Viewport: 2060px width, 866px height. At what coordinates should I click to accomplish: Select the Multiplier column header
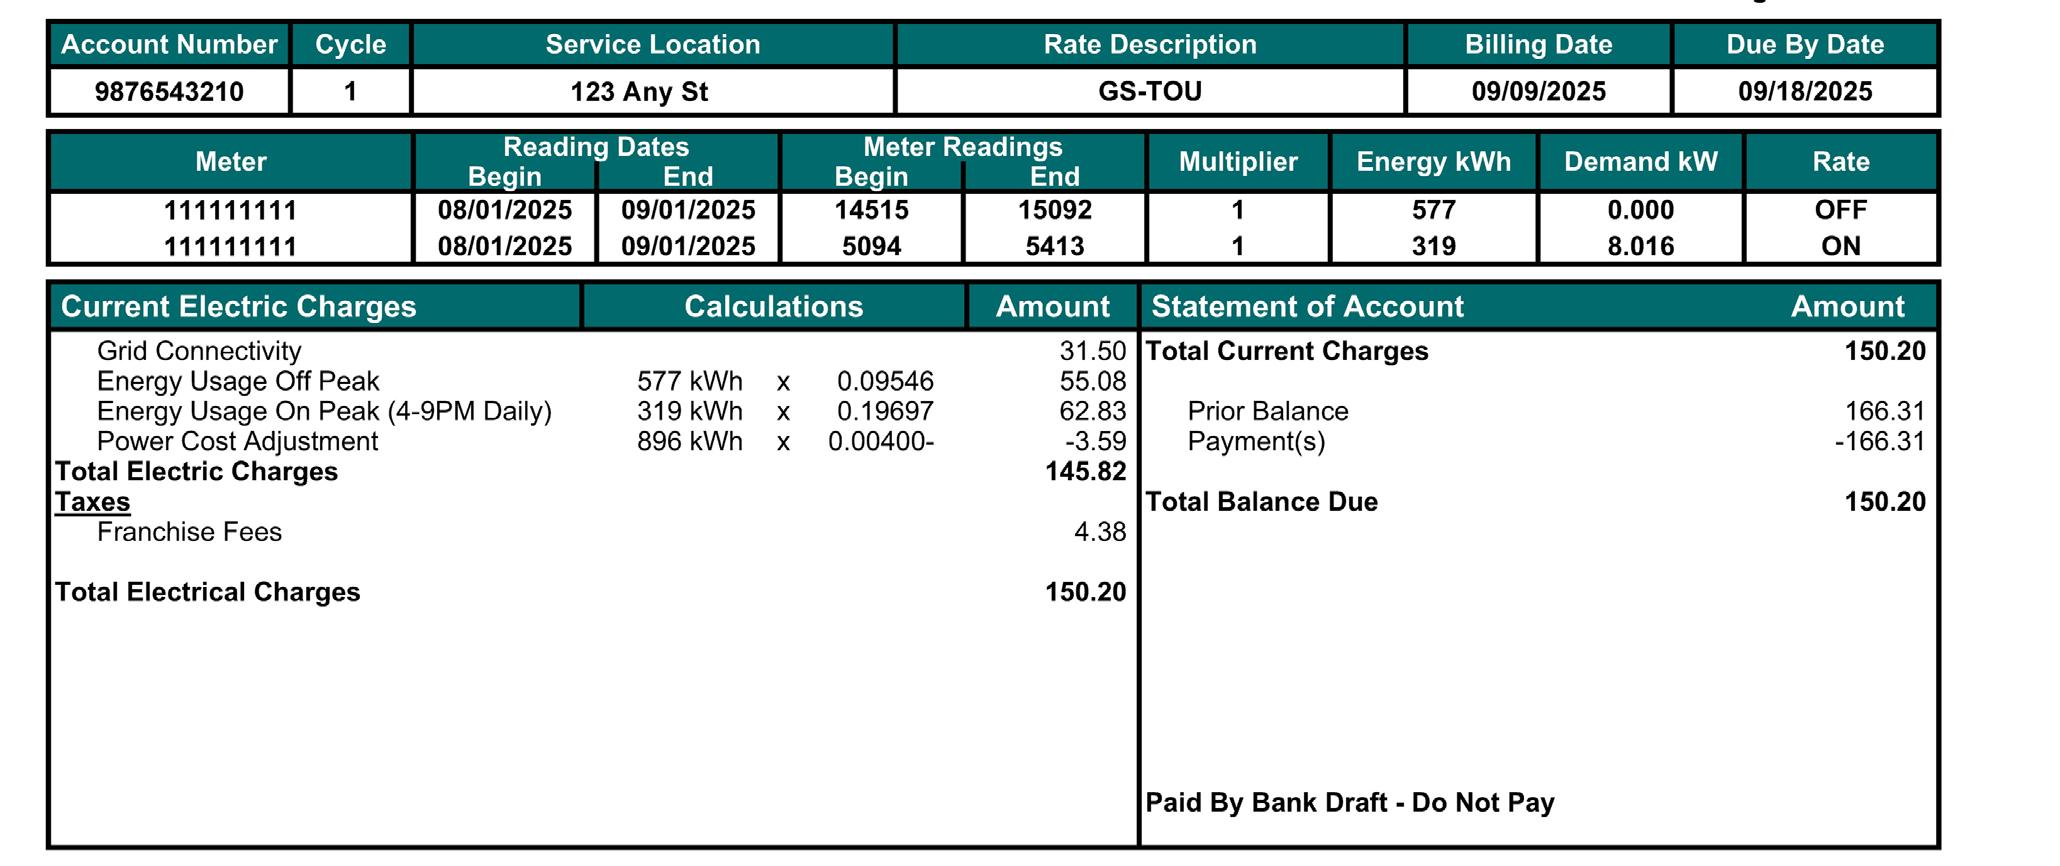coord(1238,162)
